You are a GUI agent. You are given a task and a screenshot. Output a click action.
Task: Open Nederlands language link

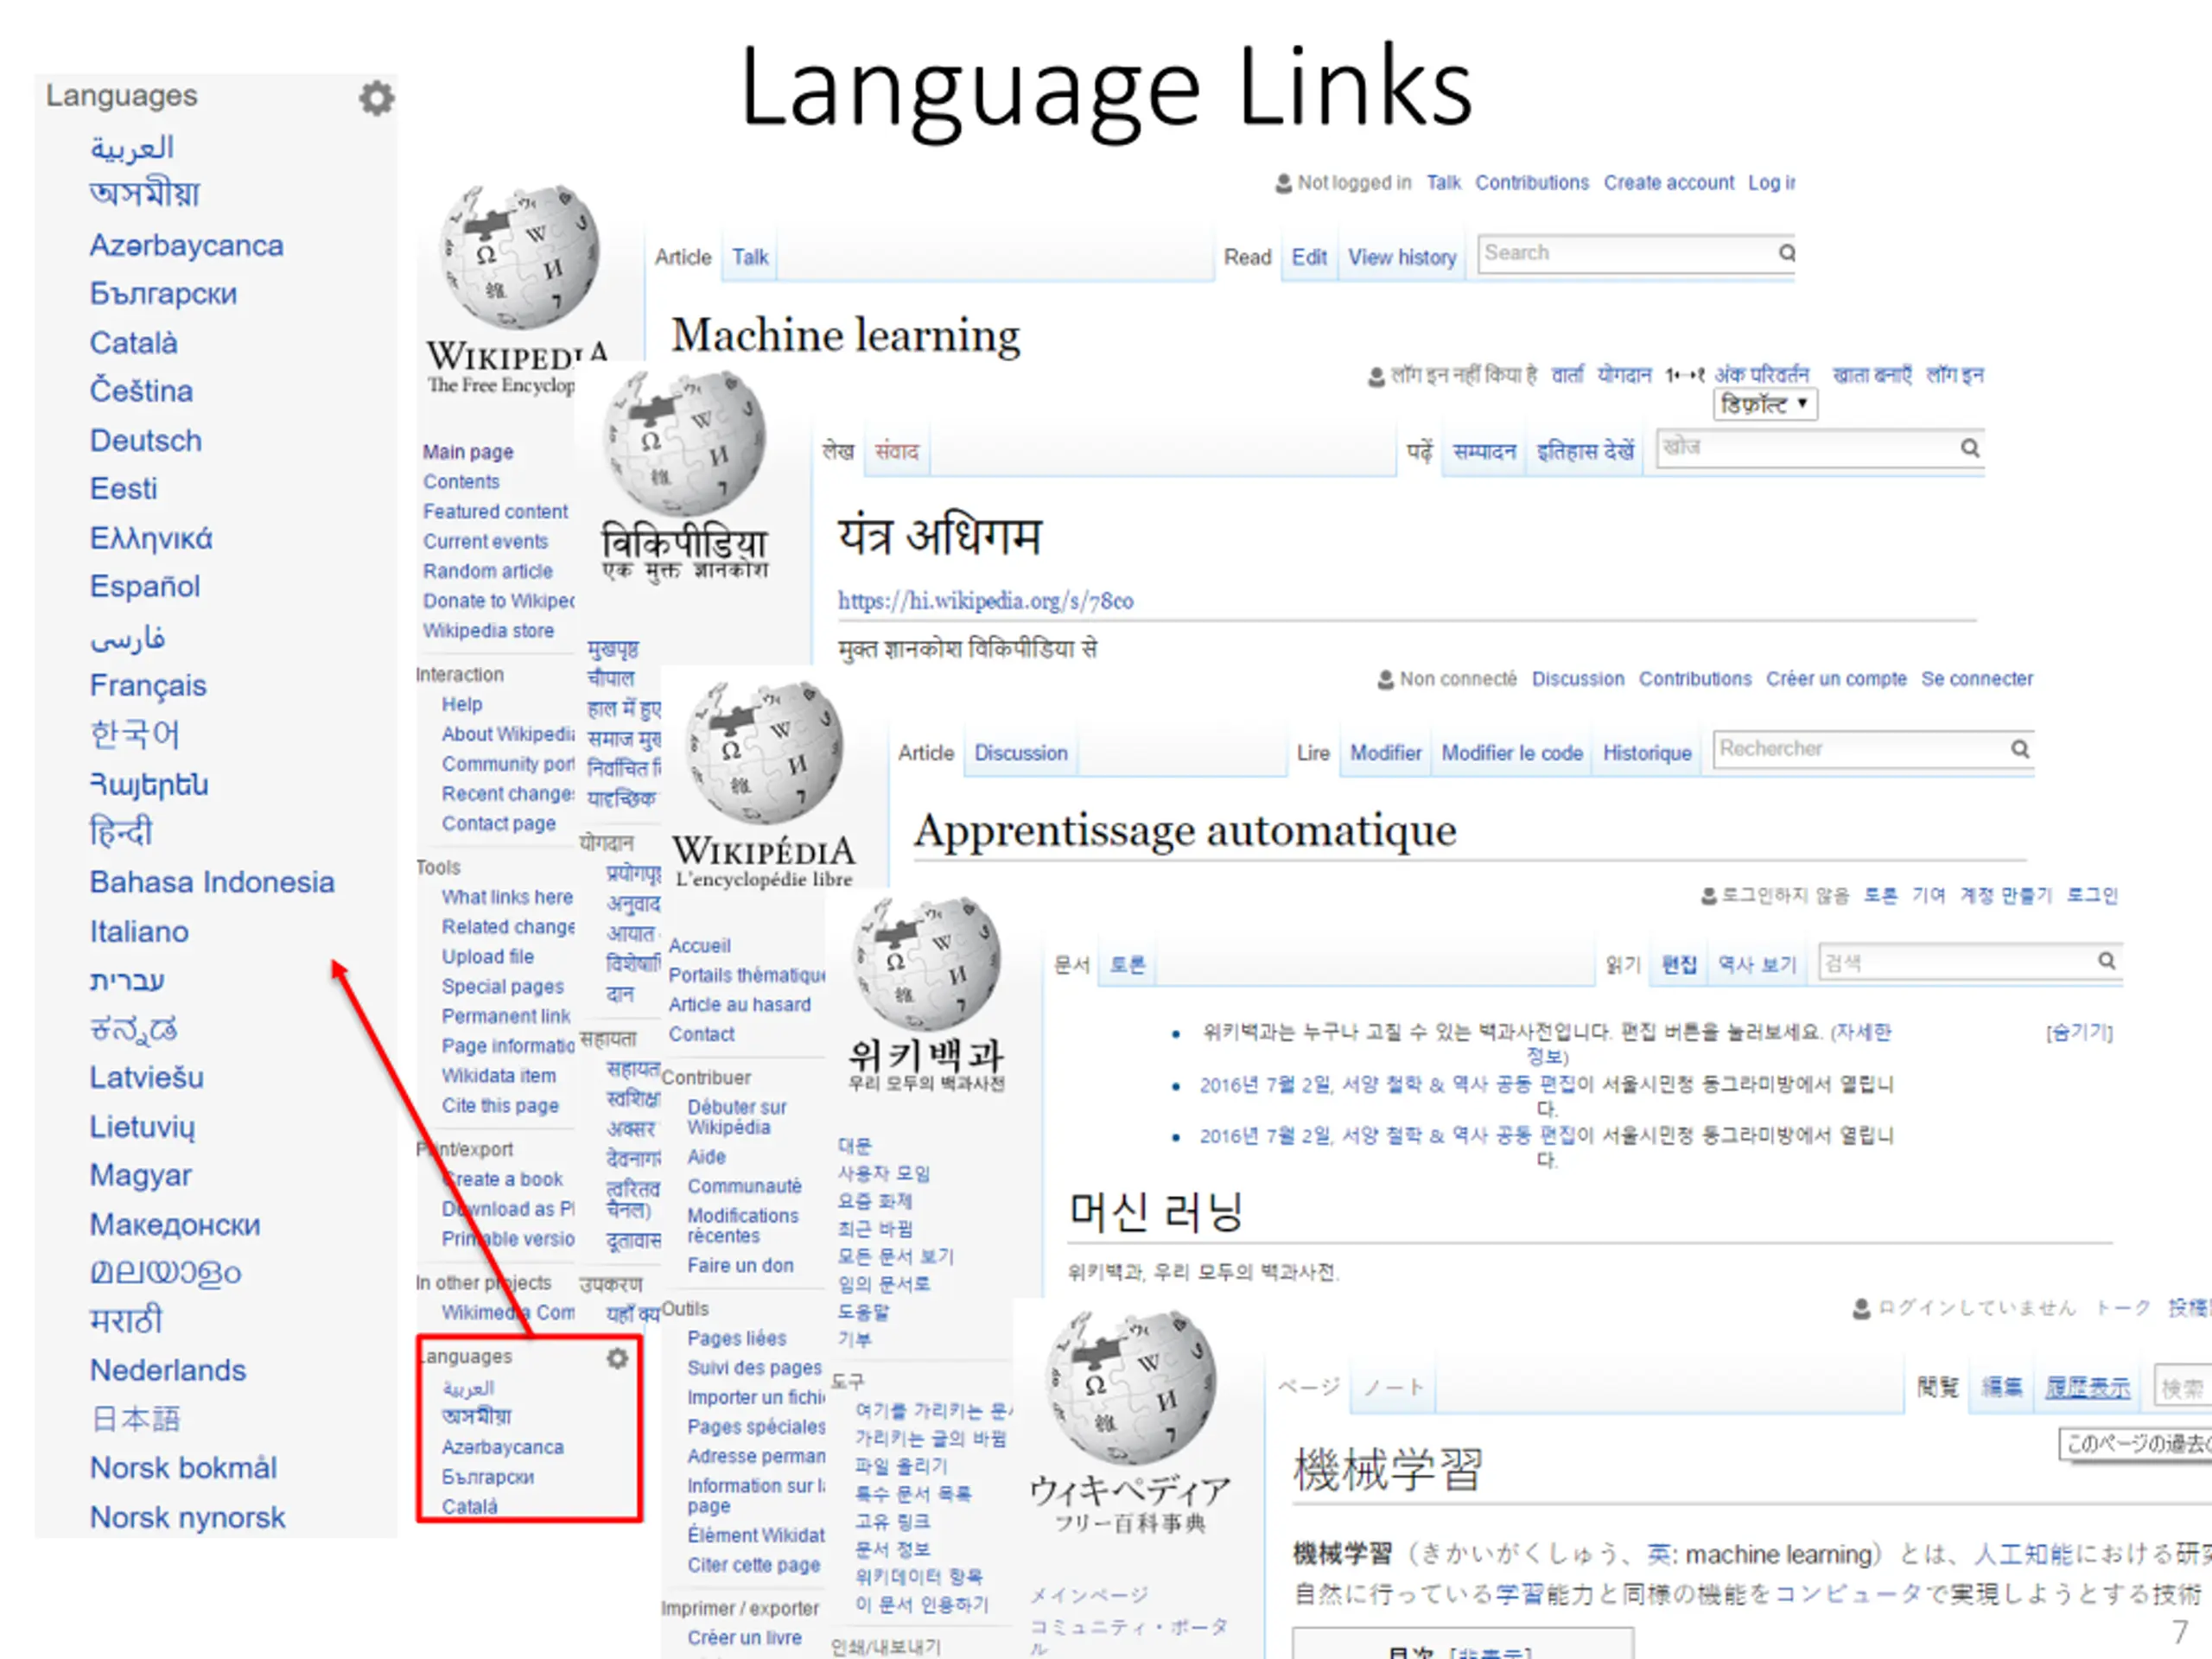[167, 1370]
